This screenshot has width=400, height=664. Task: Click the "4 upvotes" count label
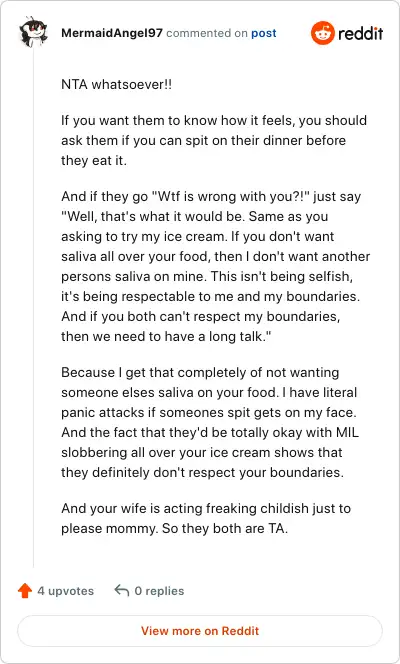tap(66, 591)
